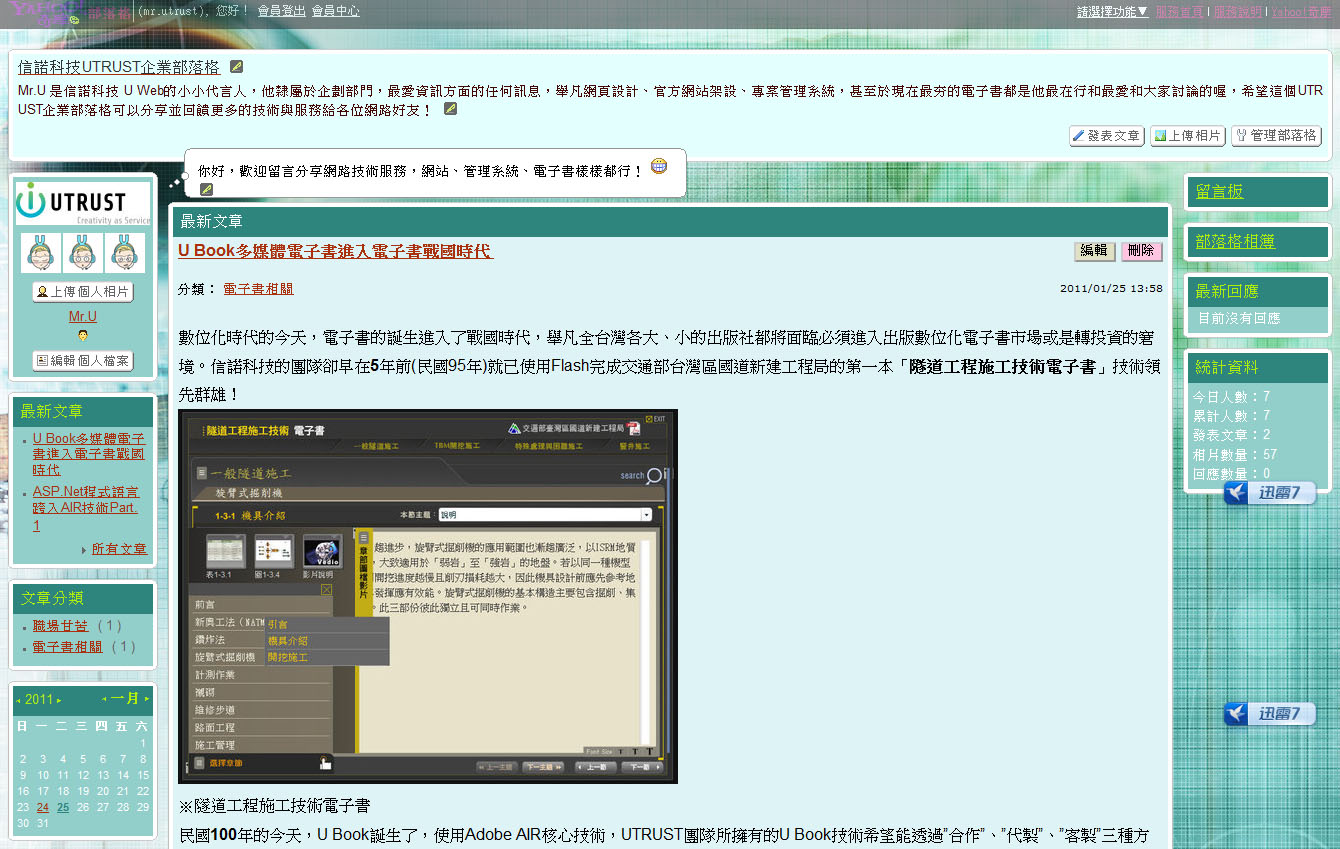Click the 發表文章：2 statistic
The height and width of the screenshot is (849, 1340).
pyautogui.click(x=1231, y=435)
